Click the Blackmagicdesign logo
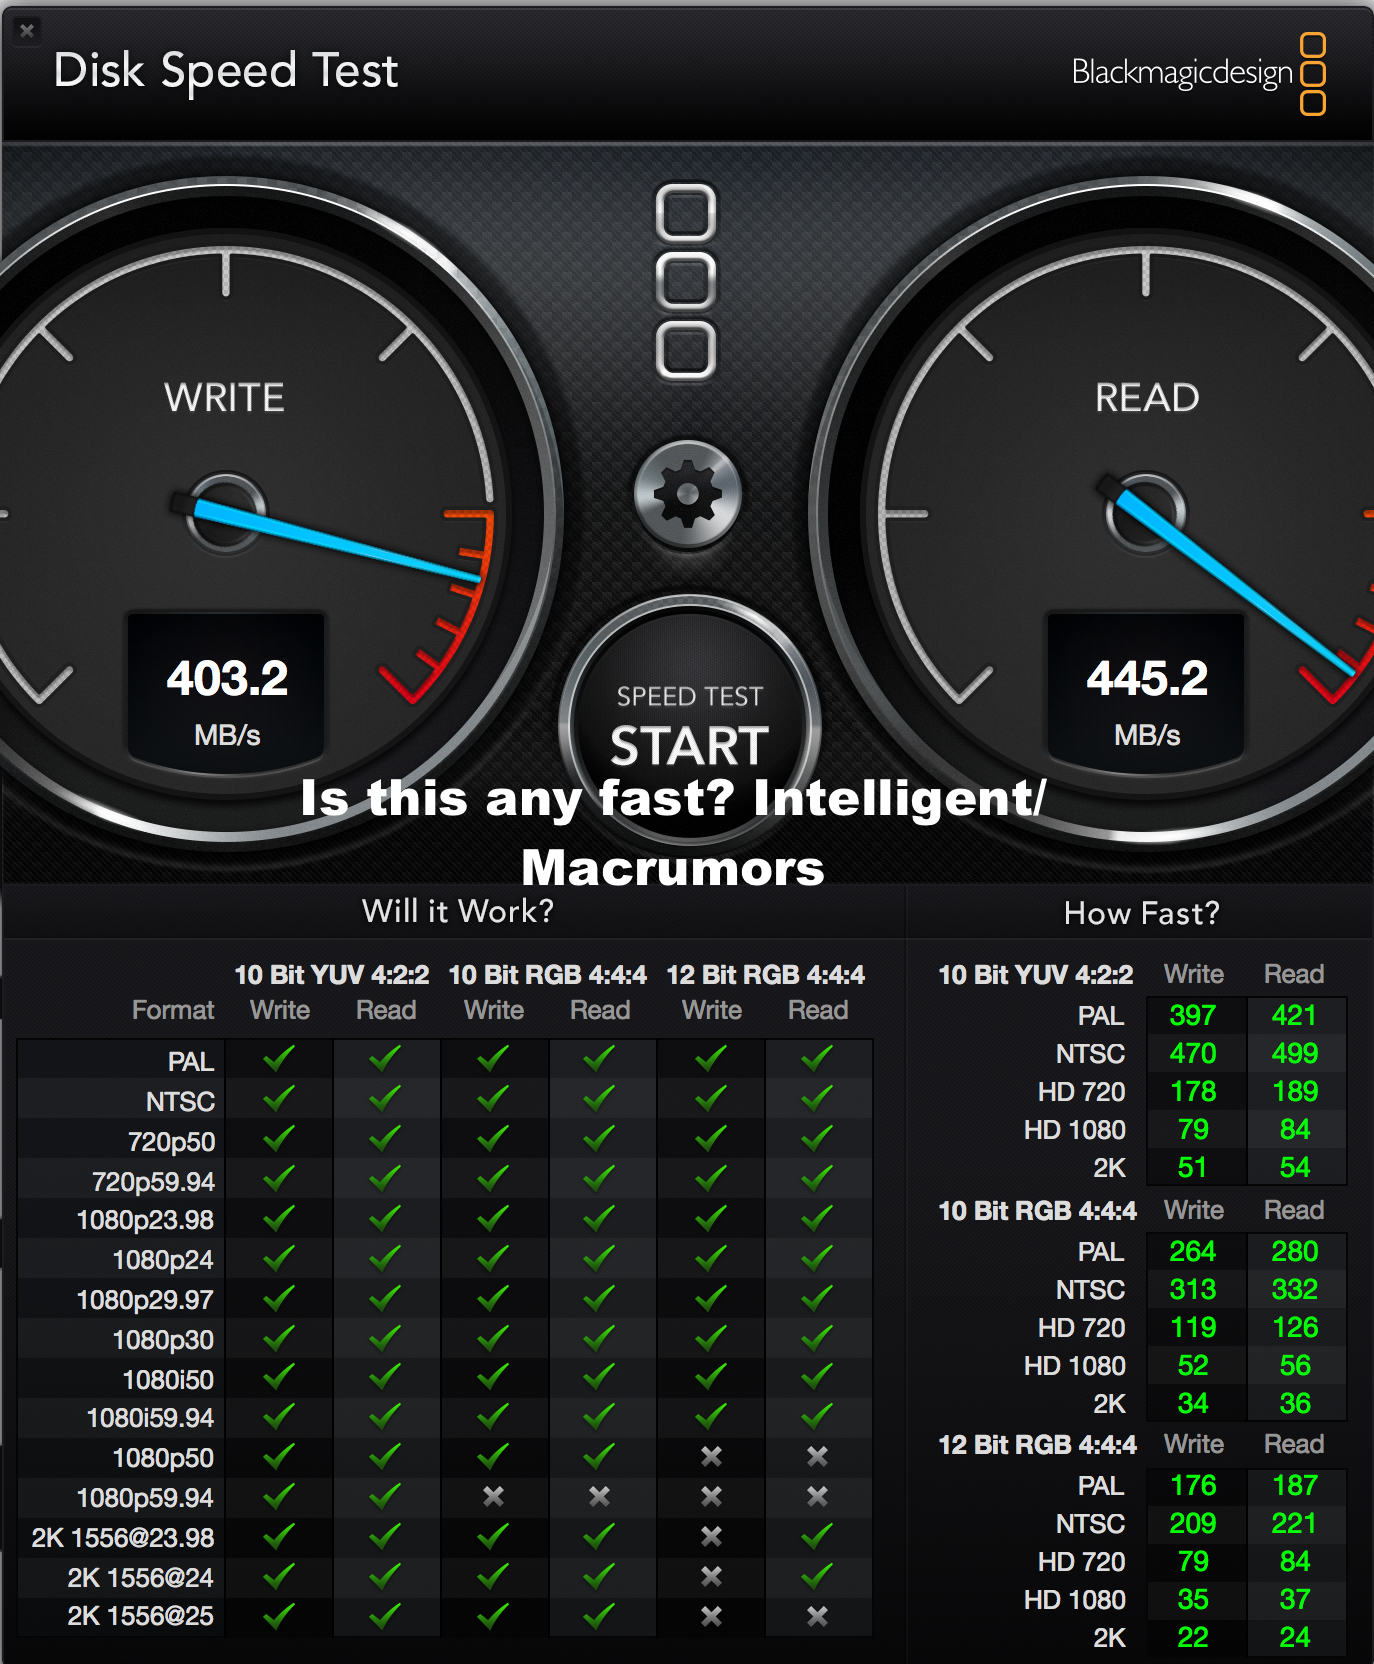Screen dimensions: 1374x1664 pos(1199,73)
